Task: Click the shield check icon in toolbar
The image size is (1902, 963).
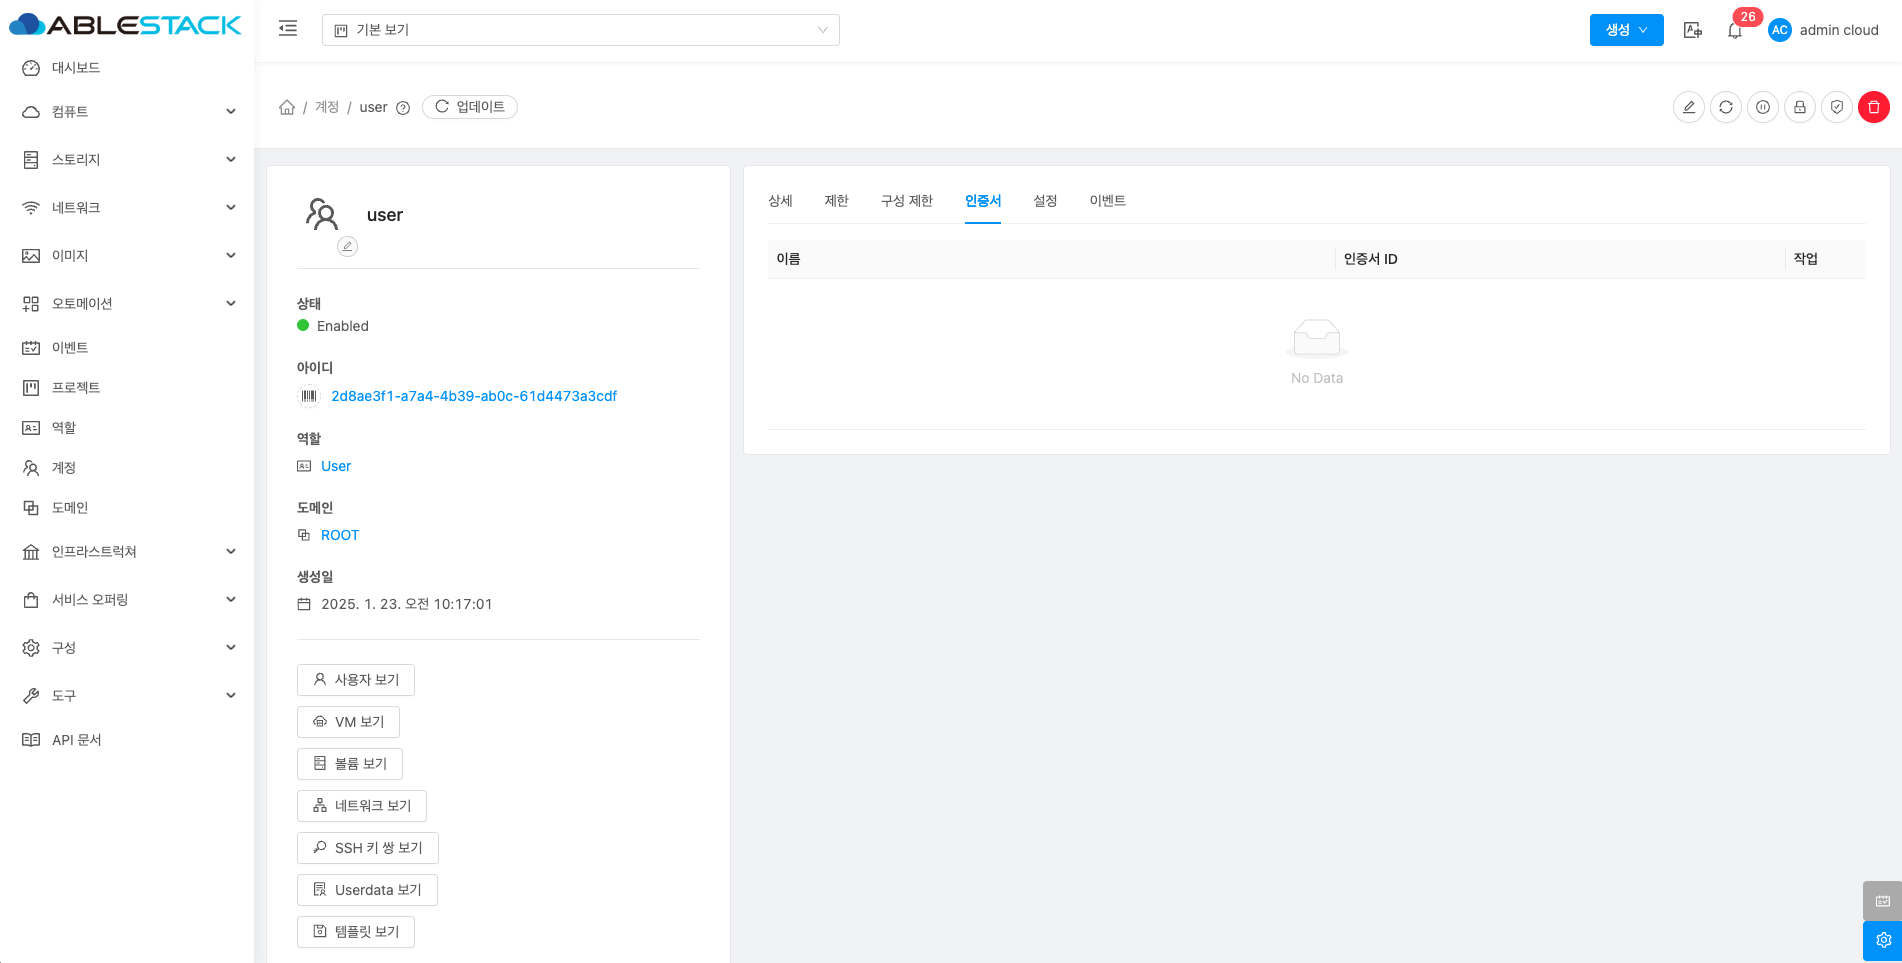Action: point(1836,107)
